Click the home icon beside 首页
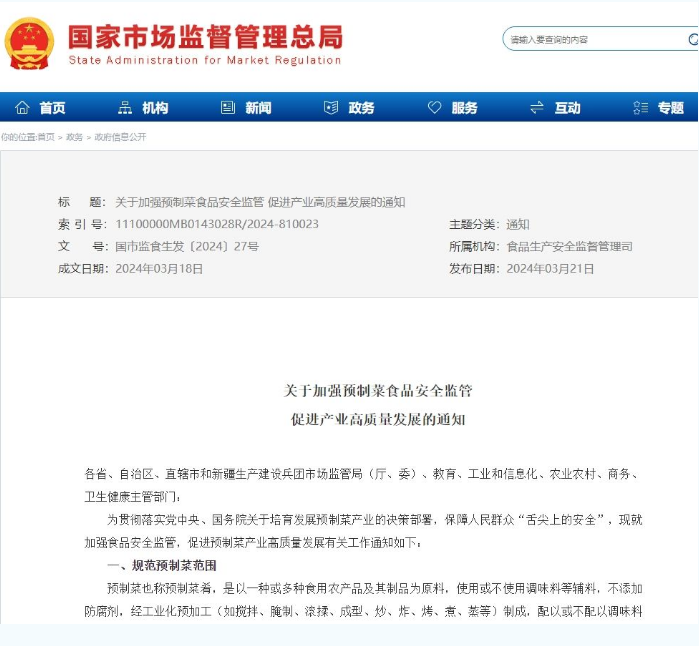The height and width of the screenshot is (646, 699). [22, 108]
